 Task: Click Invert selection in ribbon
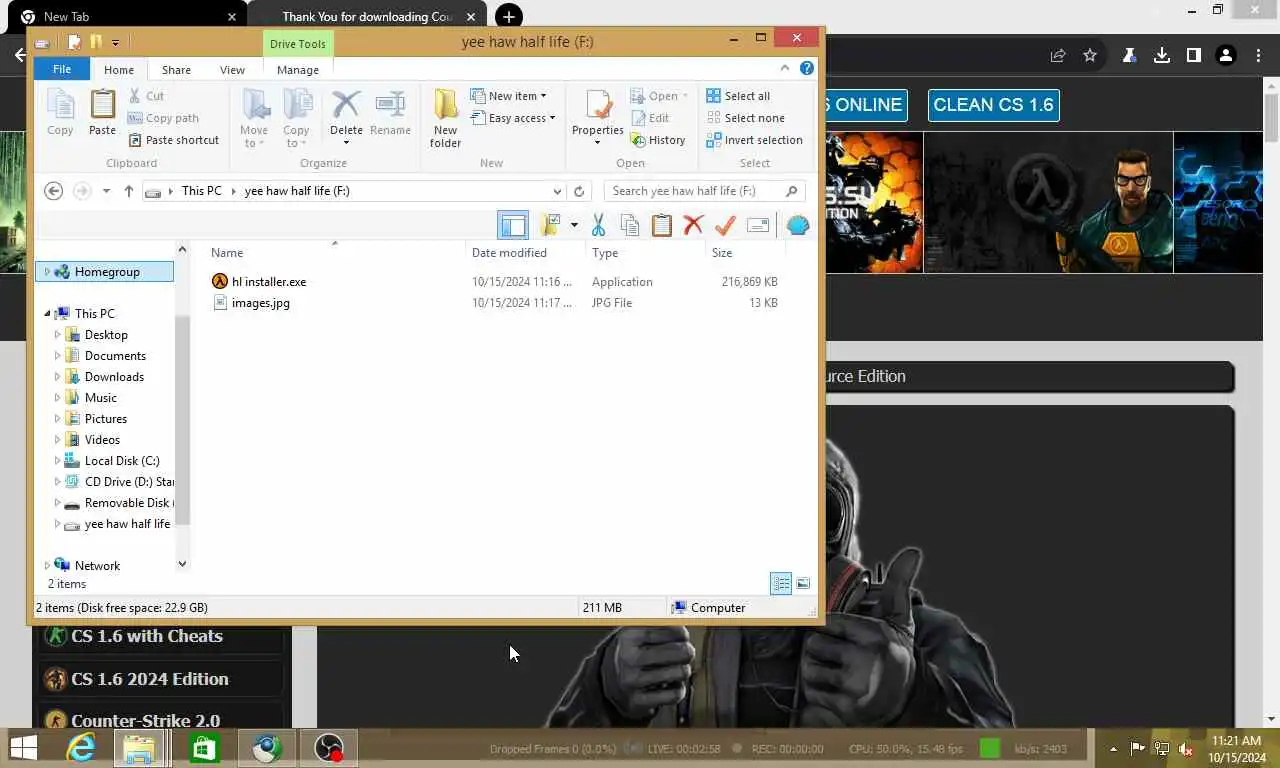tap(754, 140)
